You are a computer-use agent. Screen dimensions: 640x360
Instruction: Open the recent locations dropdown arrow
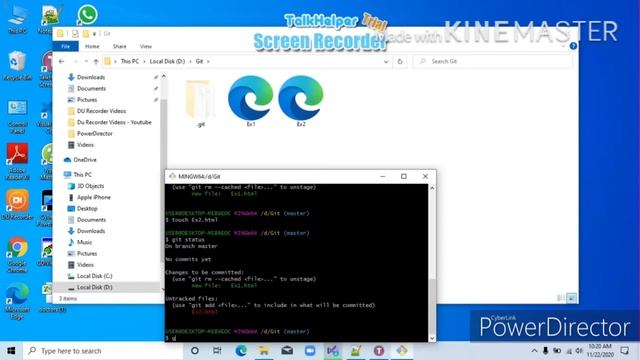pyautogui.click(x=86, y=62)
